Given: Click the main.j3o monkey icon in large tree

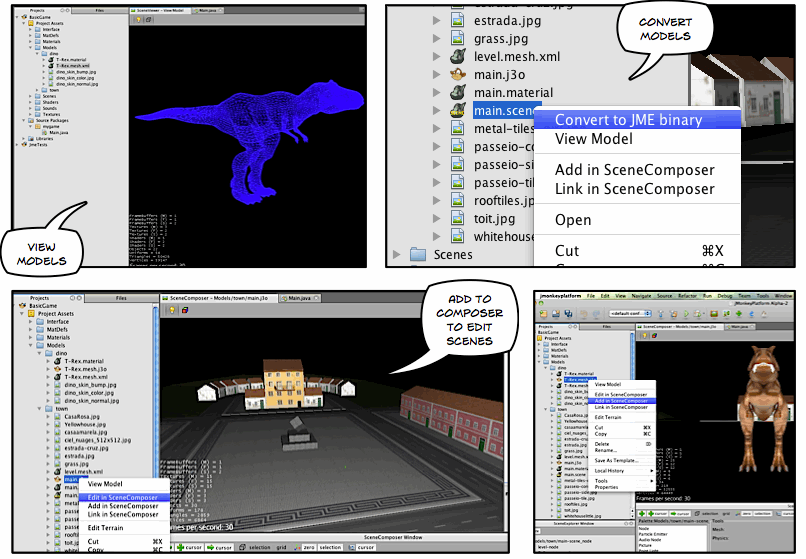Looking at the screenshot, I should click(459, 73).
